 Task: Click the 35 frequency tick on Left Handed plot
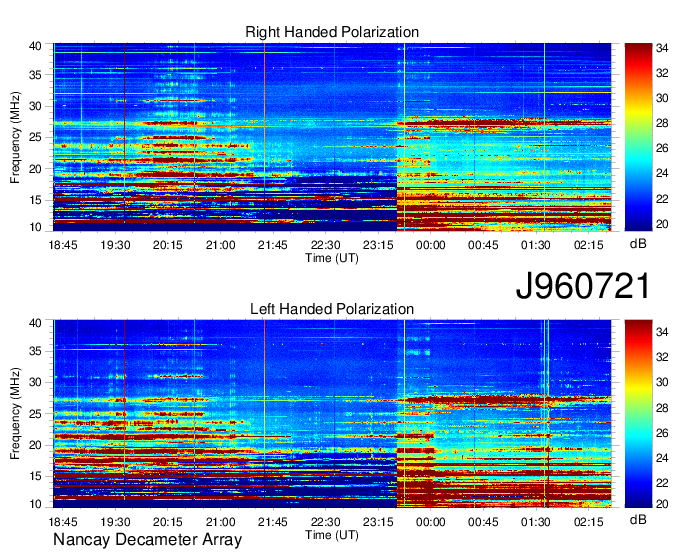pos(35,351)
